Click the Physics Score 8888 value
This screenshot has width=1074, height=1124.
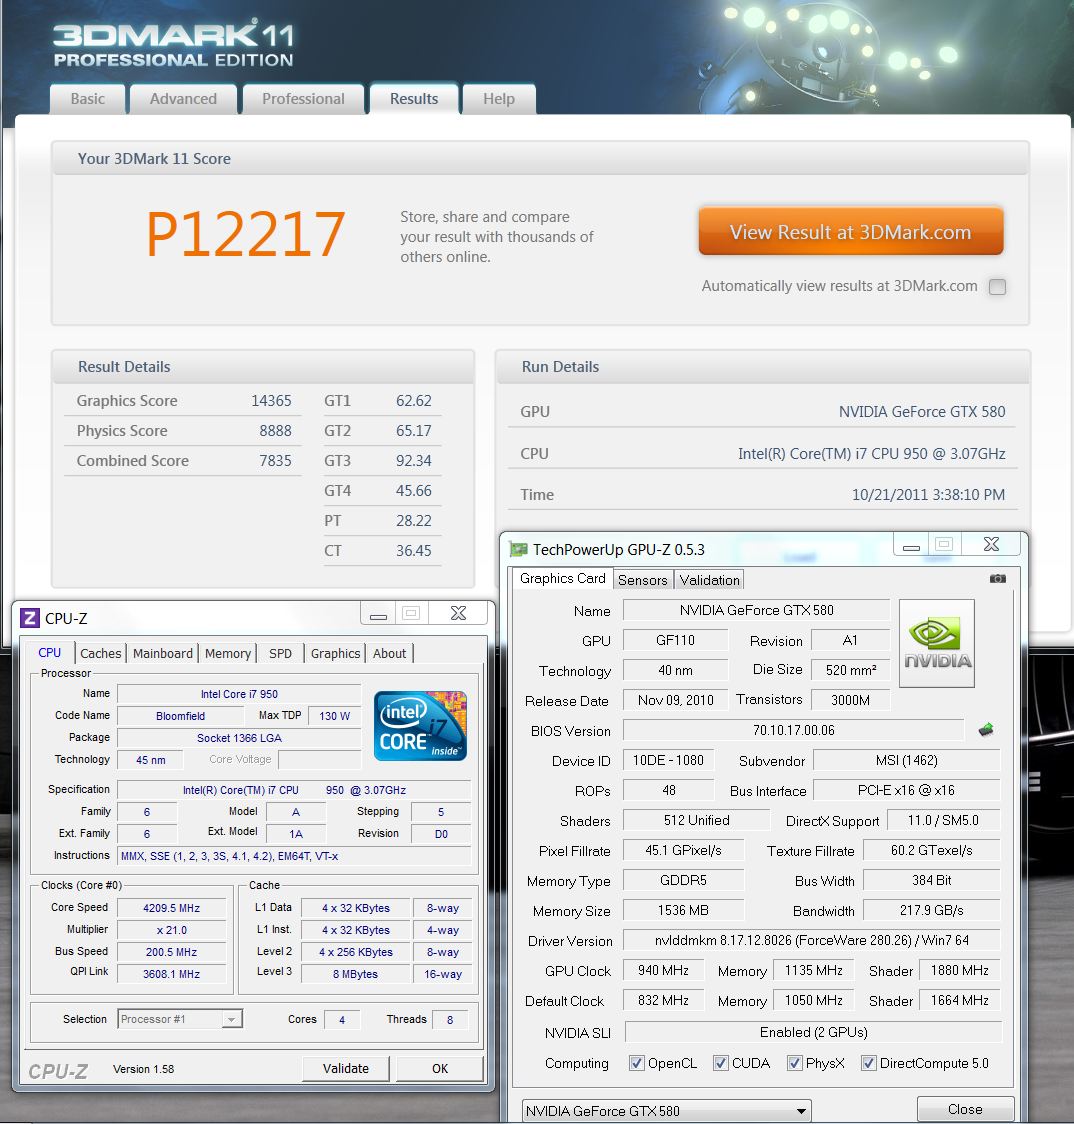coord(275,431)
